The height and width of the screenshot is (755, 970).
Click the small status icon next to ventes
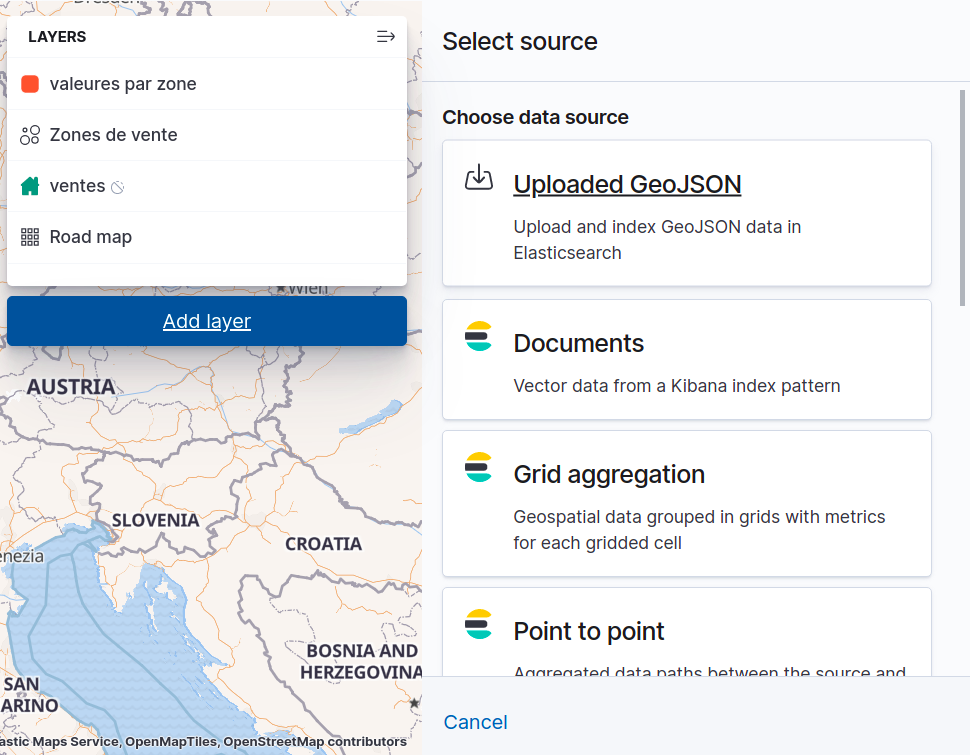point(117,187)
